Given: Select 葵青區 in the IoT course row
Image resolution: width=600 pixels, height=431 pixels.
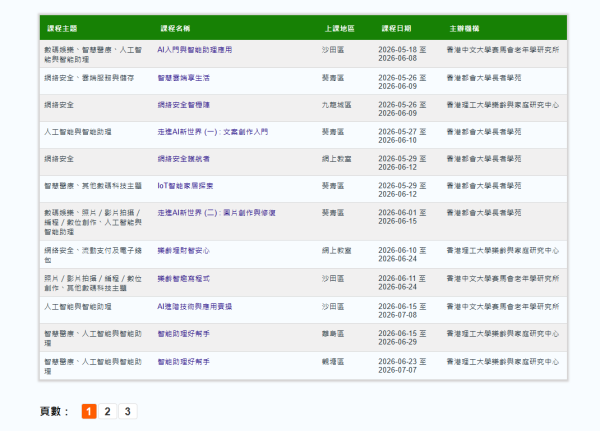Looking at the screenshot, I should 333,186.
